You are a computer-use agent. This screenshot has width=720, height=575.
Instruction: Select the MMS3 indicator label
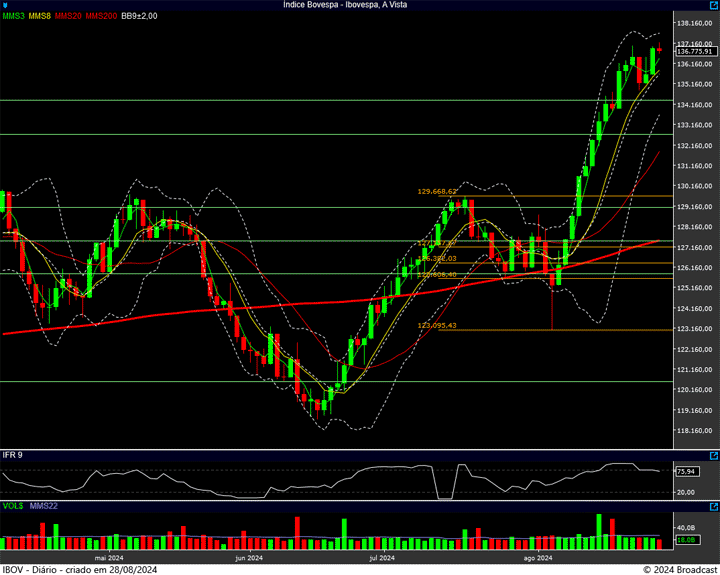pos(13,17)
